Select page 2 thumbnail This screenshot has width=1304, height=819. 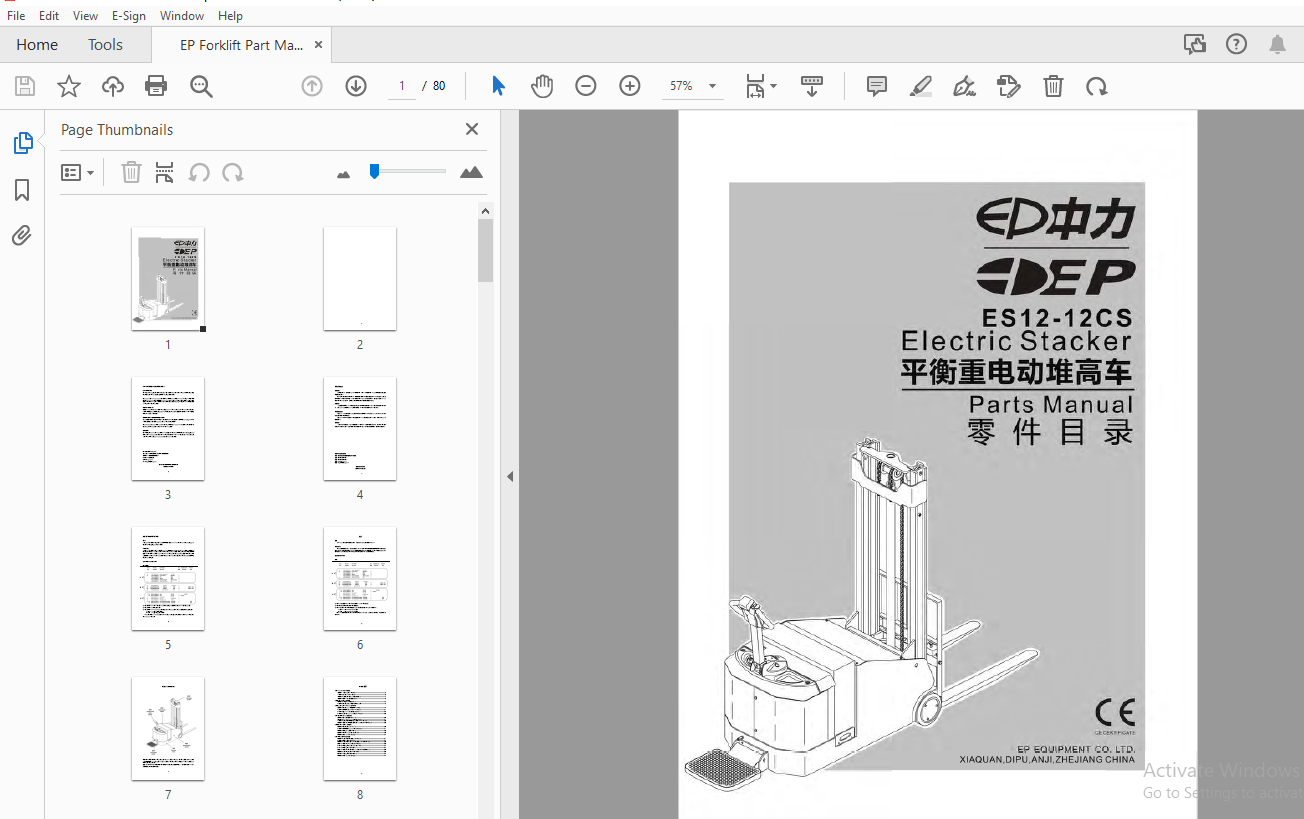coord(360,279)
